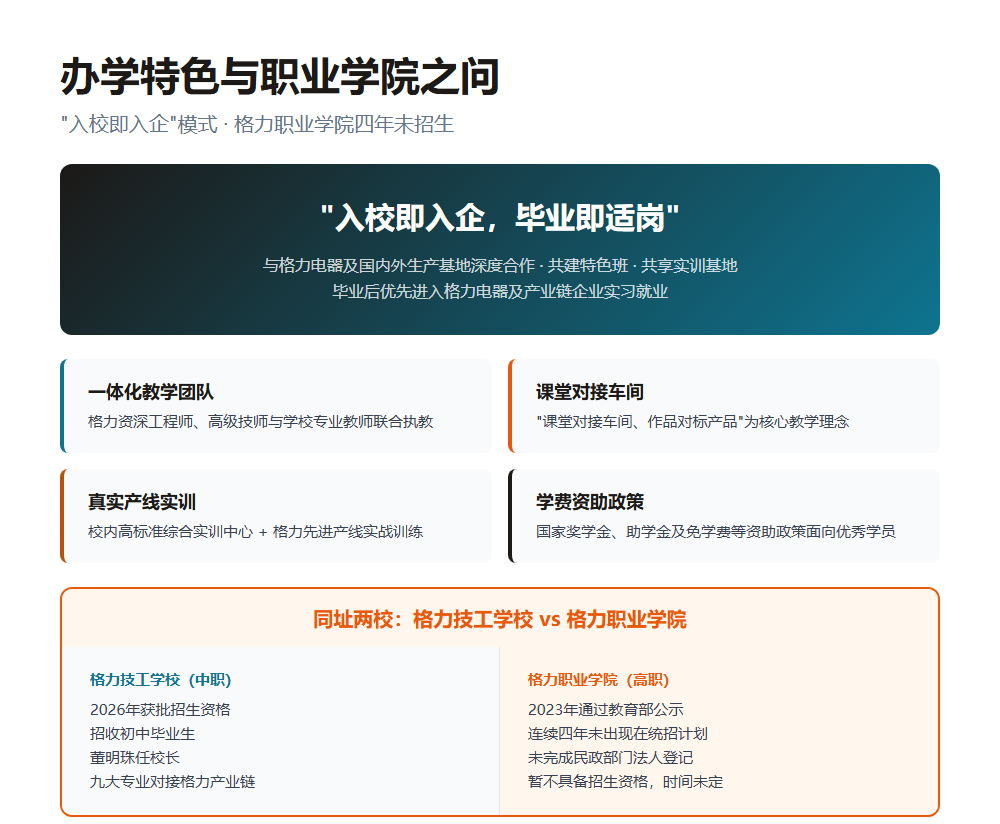Click the line 连续四年未出现在统招计划

(x=618, y=733)
